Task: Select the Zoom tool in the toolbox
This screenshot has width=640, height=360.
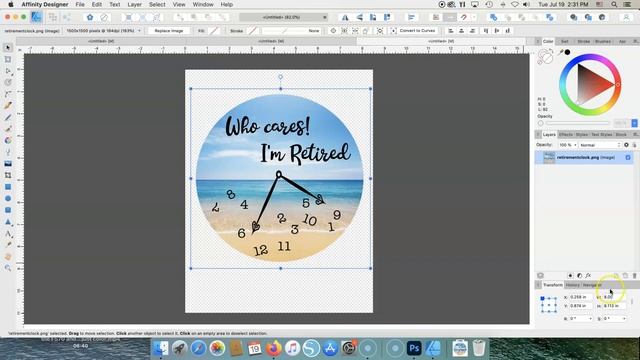Action: tap(8, 268)
